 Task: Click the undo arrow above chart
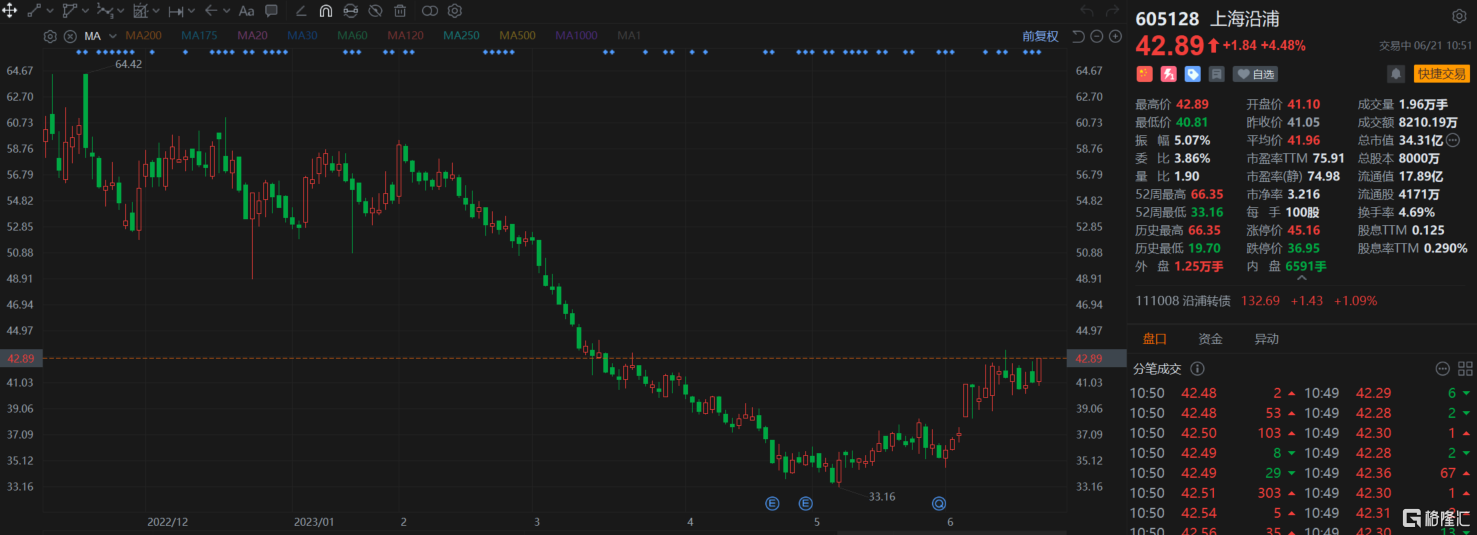(x=1087, y=11)
